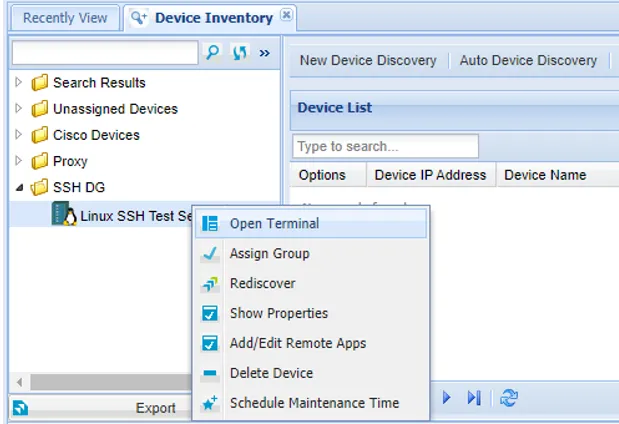Image resolution: width=619 pixels, height=424 pixels.
Task: Choose Assign Group from the context menu
Action: [x=311, y=253]
